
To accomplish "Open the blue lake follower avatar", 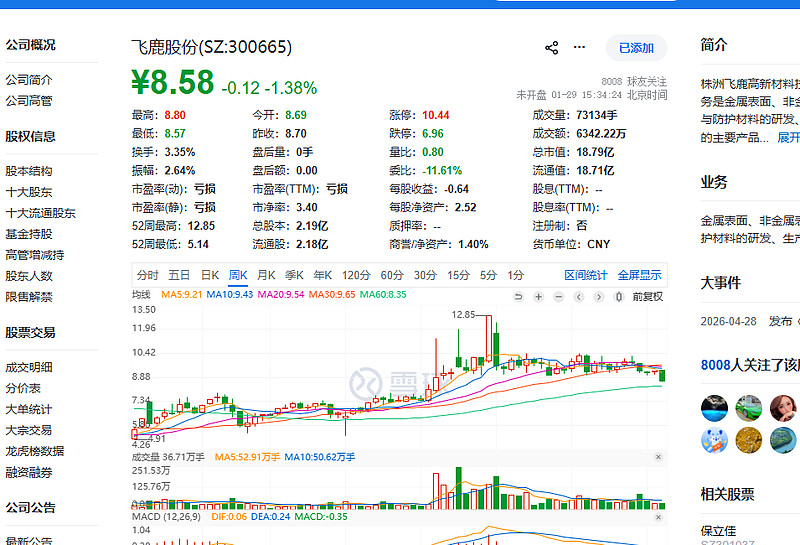I will [714, 408].
